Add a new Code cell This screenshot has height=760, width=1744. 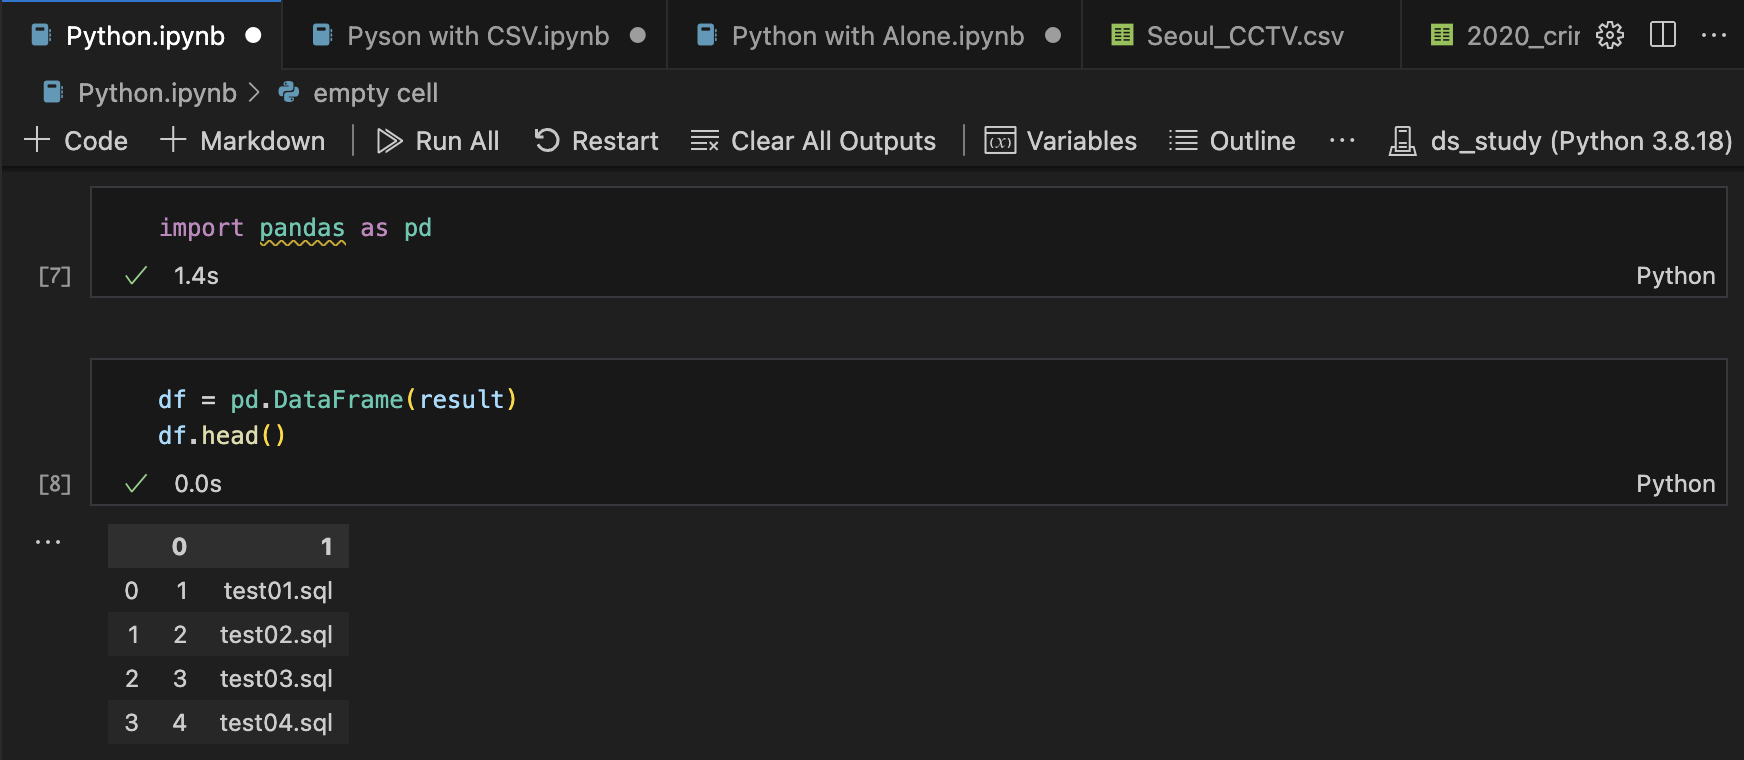click(x=76, y=141)
